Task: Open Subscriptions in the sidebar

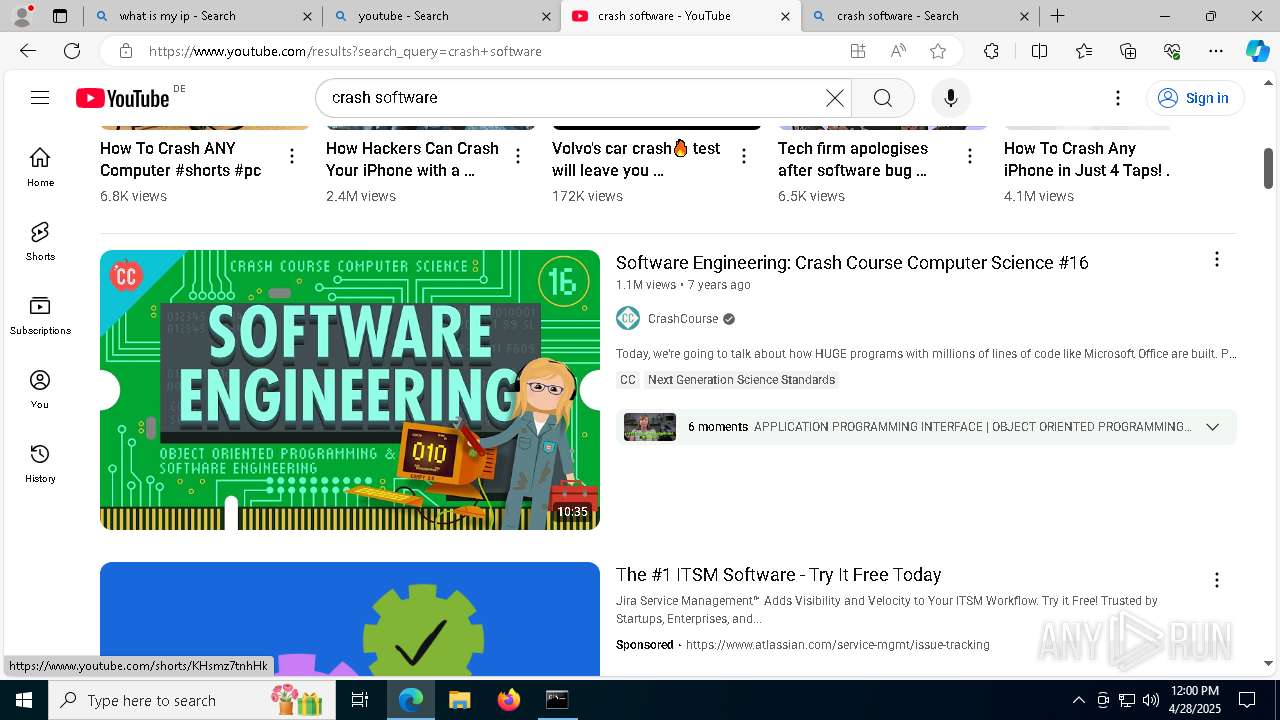Action: [x=40, y=315]
